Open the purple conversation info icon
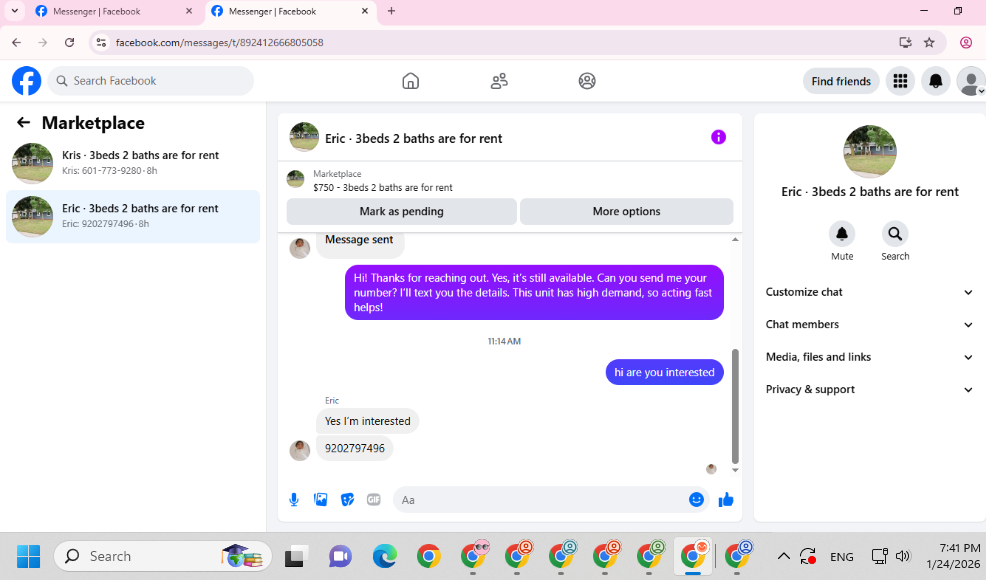986x580 pixels. pos(718,137)
